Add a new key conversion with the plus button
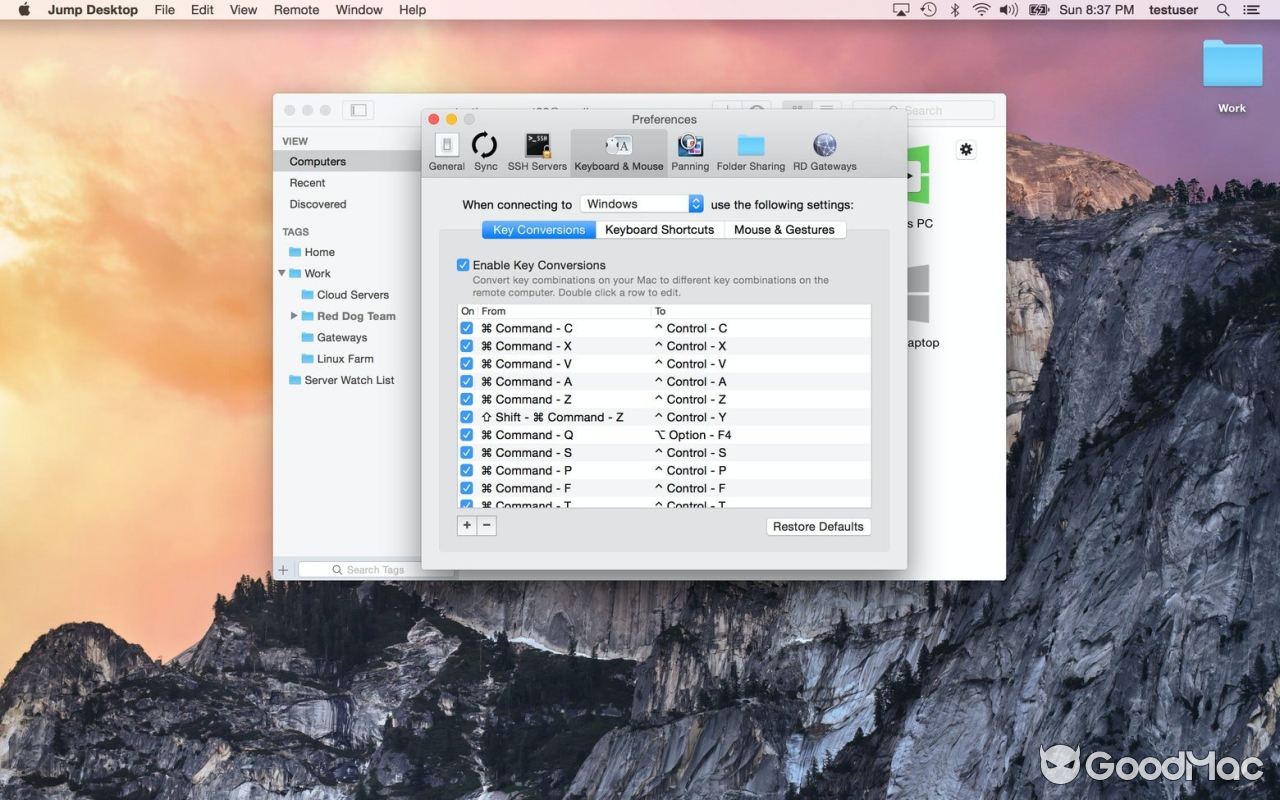1280x800 pixels. click(466, 525)
